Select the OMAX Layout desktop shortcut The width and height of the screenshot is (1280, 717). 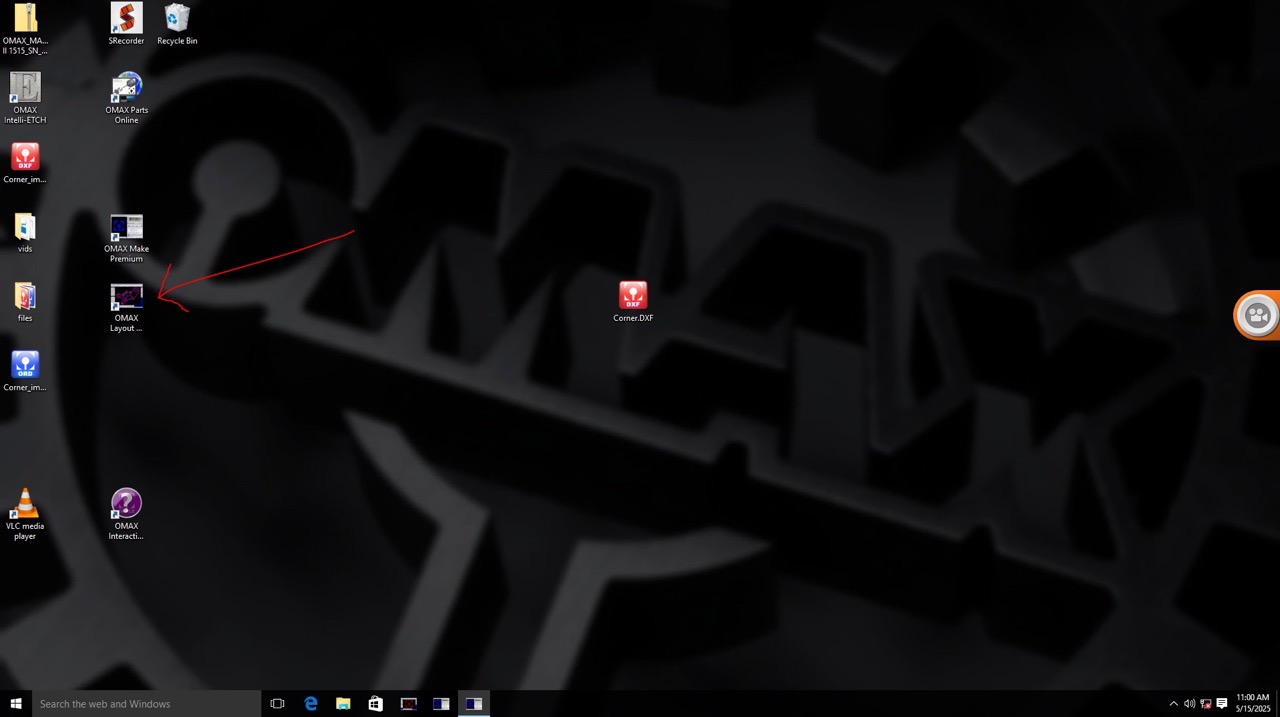click(x=126, y=307)
